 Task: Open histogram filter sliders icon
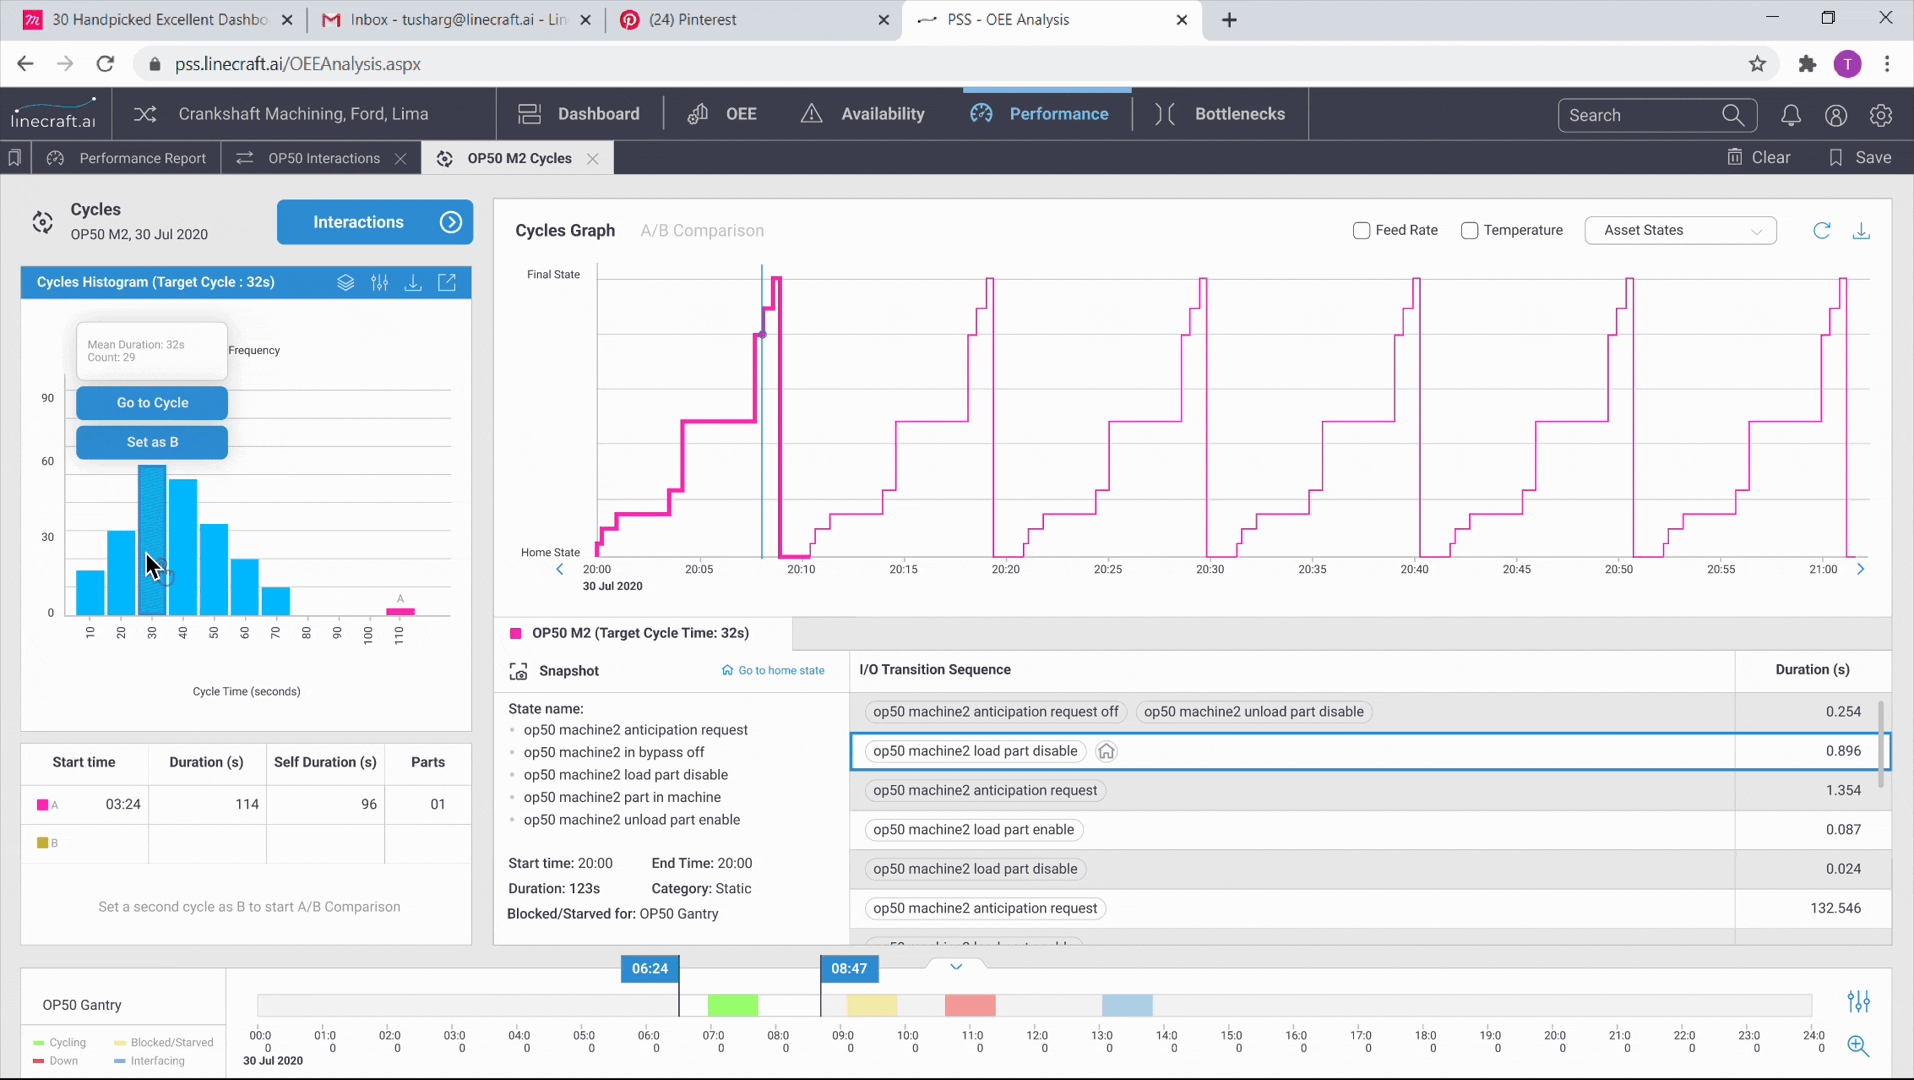(x=379, y=282)
